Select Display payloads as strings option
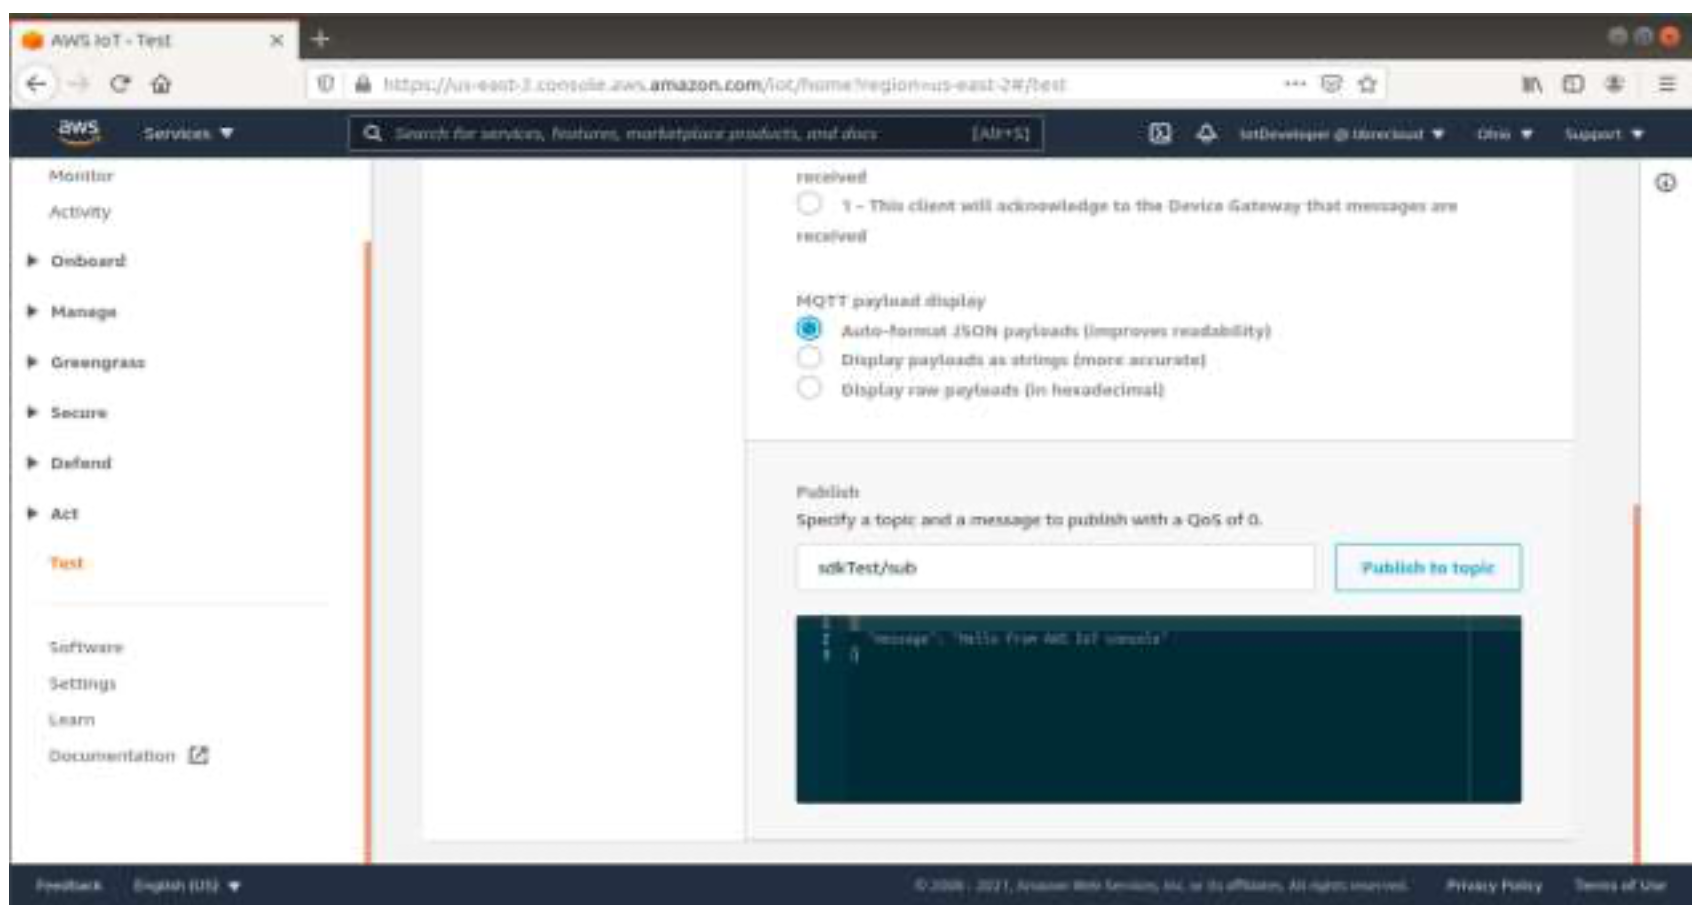Screen dimensions: 1702x918 point(809,358)
